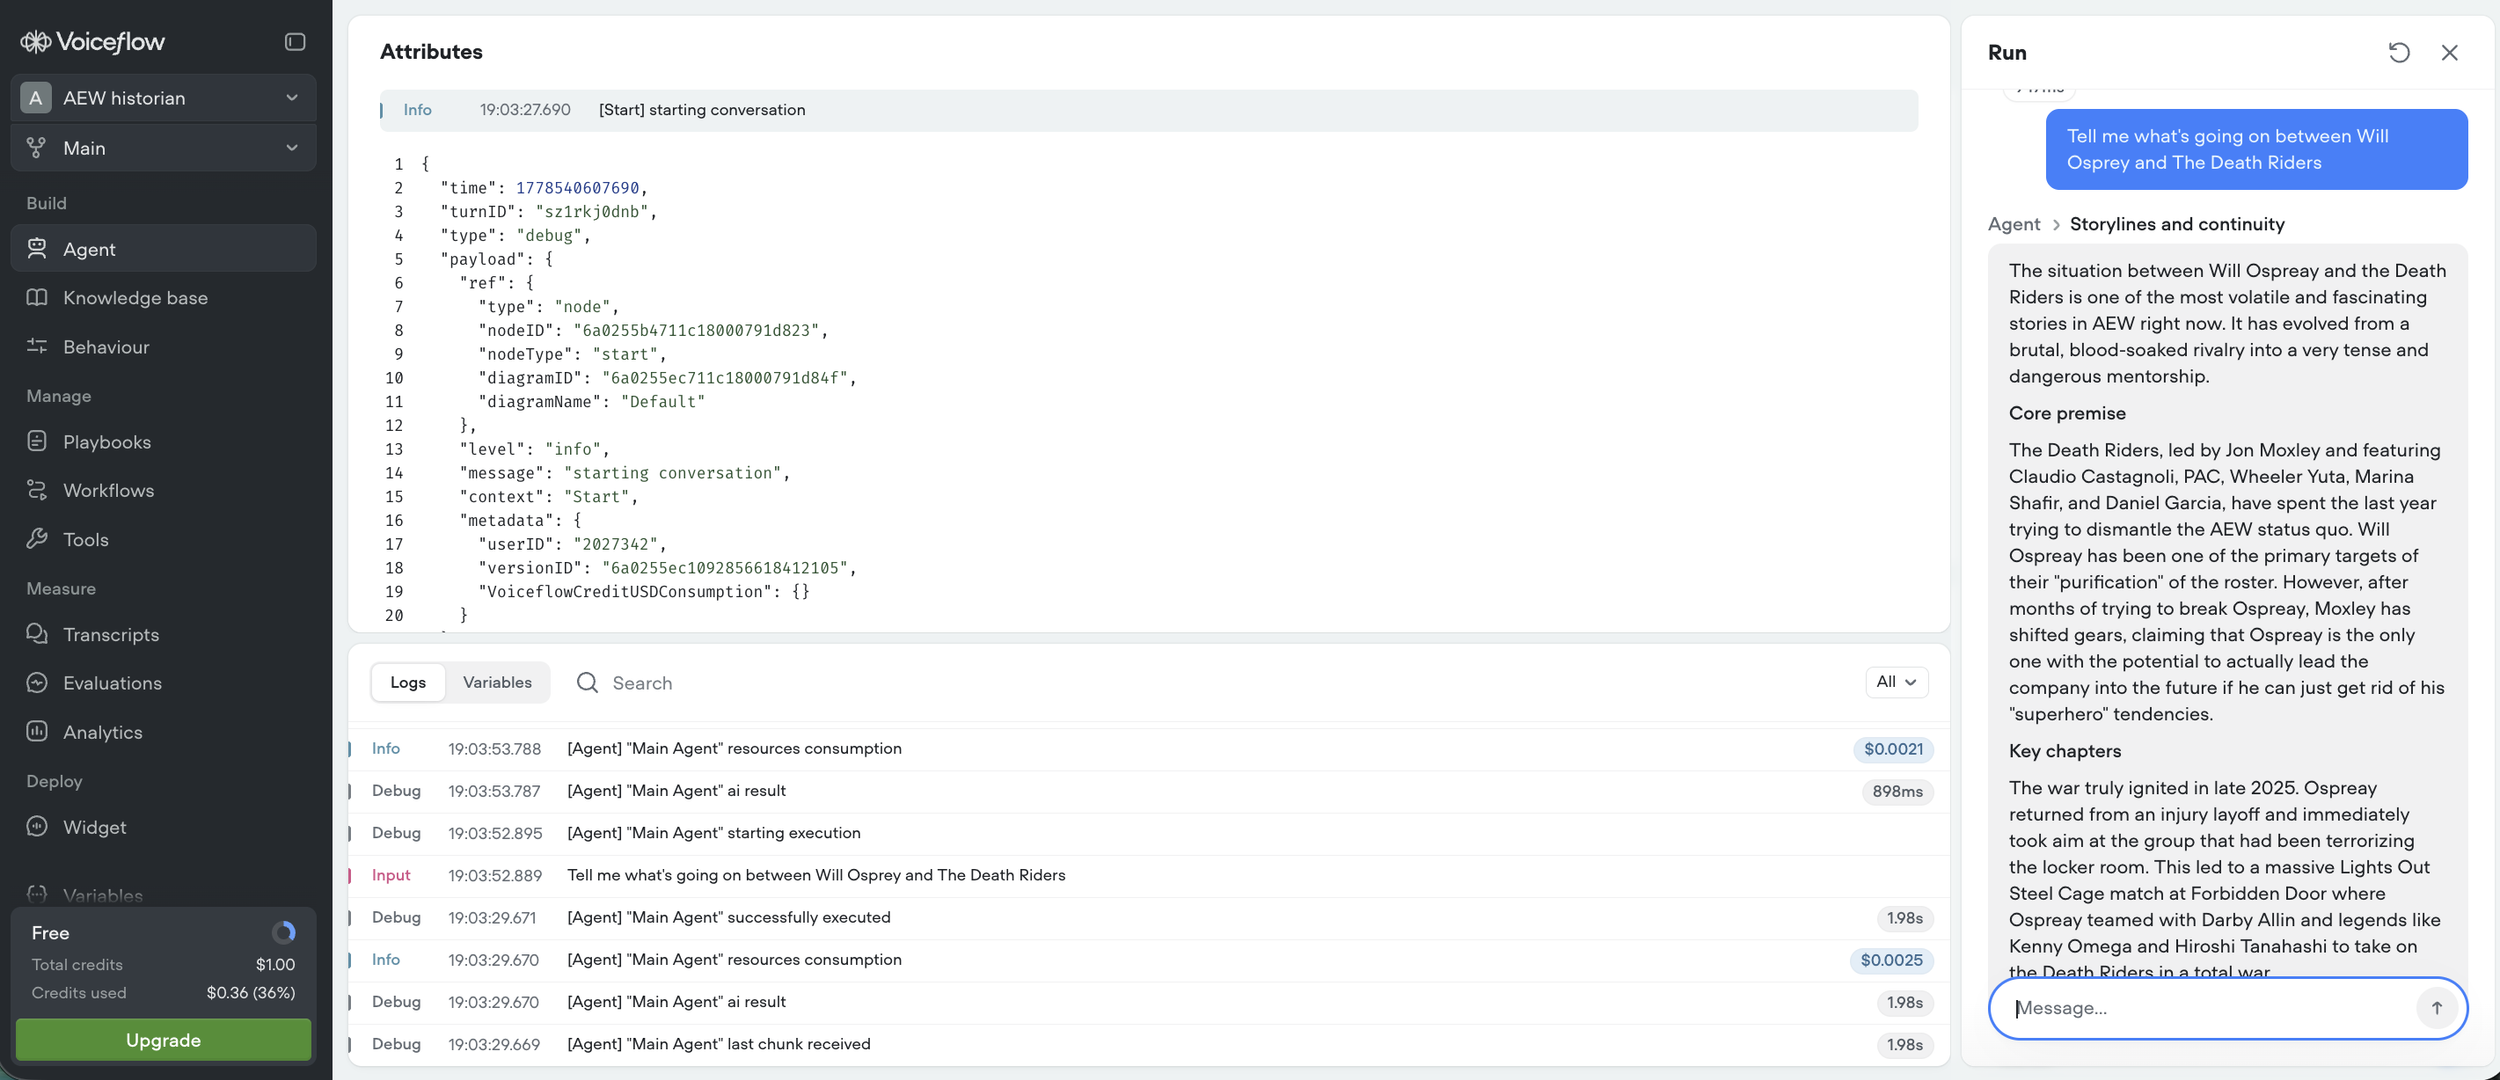Click the Total credits $1.00 value
2500x1080 pixels.
275,965
